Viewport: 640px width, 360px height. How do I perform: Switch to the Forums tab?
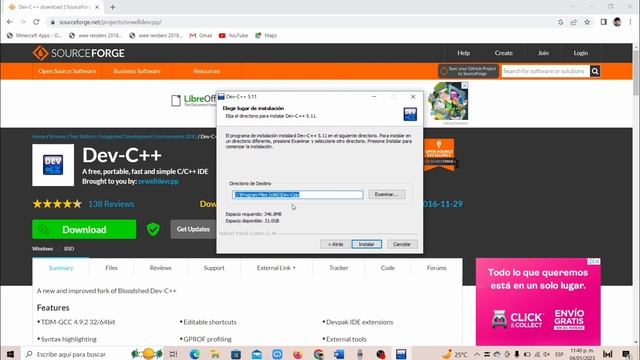(x=436, y=268)
